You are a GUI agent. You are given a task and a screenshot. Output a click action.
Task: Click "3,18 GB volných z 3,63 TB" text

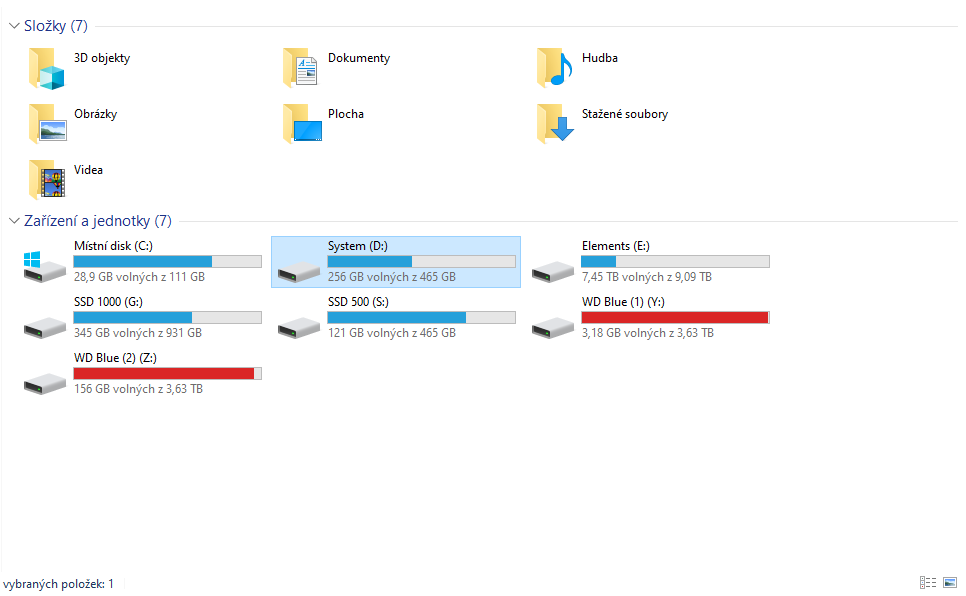(x=647, y=333)
